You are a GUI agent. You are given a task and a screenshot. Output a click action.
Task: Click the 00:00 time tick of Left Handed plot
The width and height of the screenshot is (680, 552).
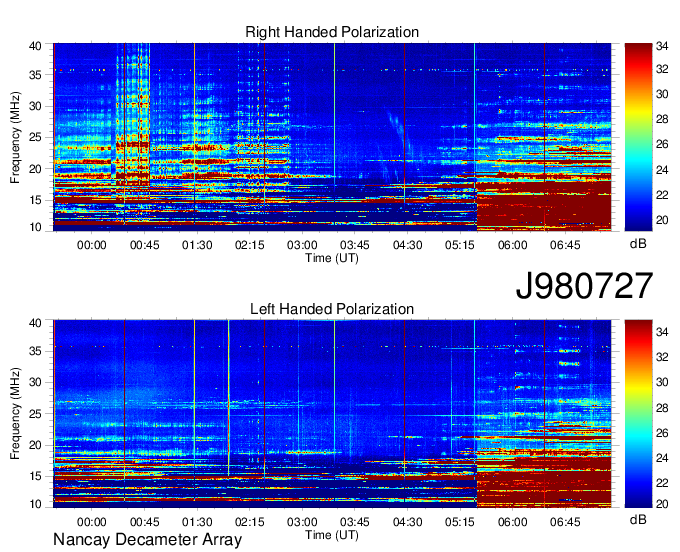tap(92, 522)
